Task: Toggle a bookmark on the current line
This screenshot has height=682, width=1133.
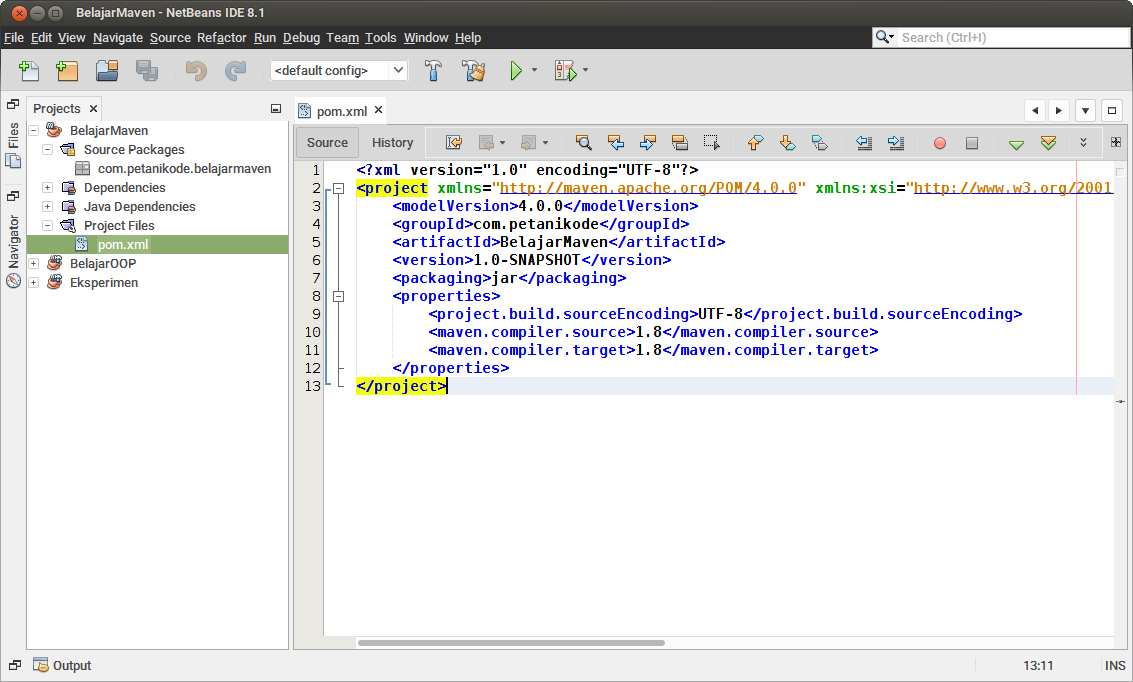Action: point(820,143)
